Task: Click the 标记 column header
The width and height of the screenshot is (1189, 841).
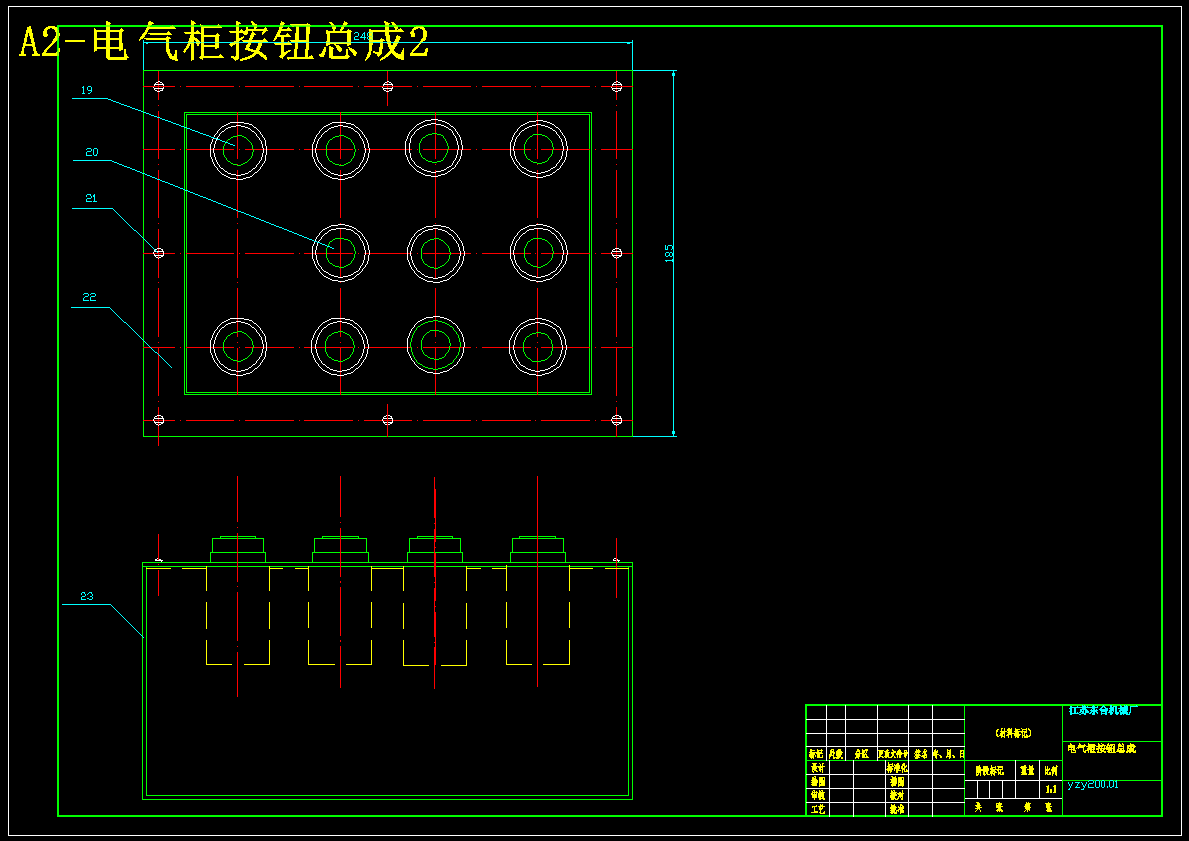Action: pyautogui.click(x=815, y=755)
